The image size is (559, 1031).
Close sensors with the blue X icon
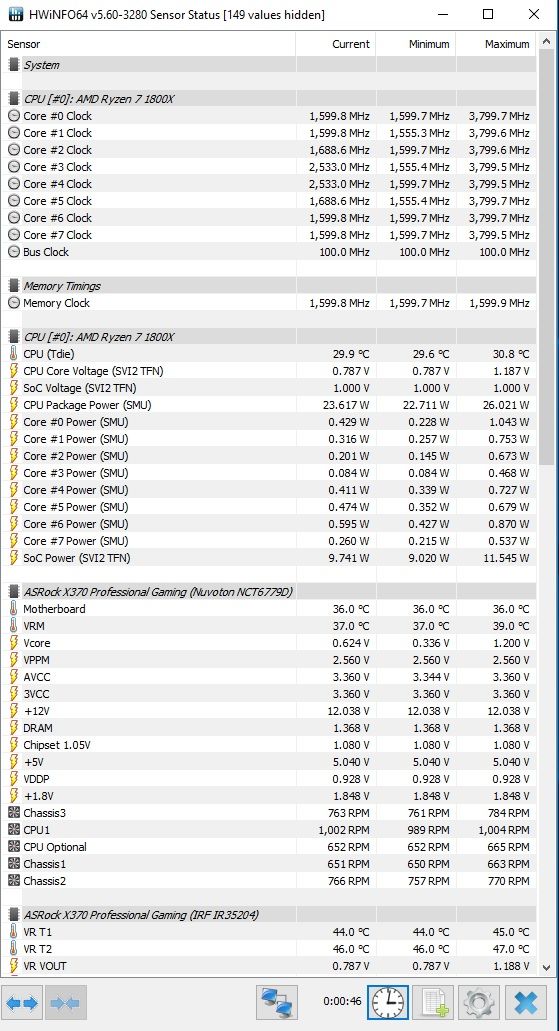[525, 1003]
